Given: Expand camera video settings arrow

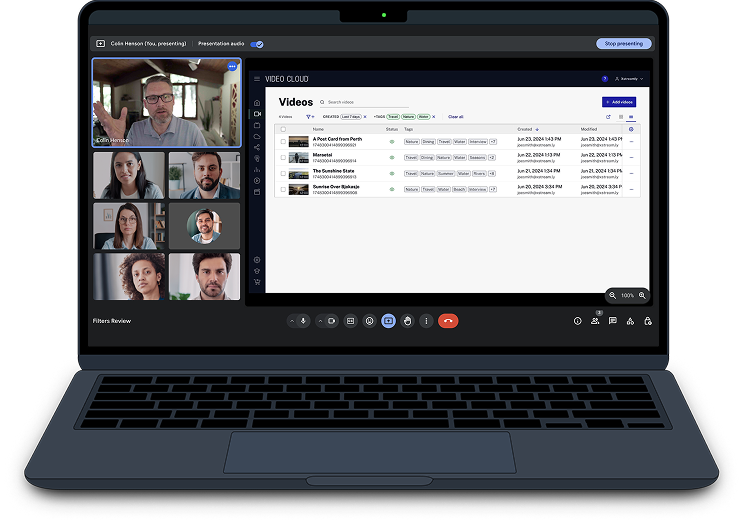Looking at the screenshot, I should tap(320, 321).
